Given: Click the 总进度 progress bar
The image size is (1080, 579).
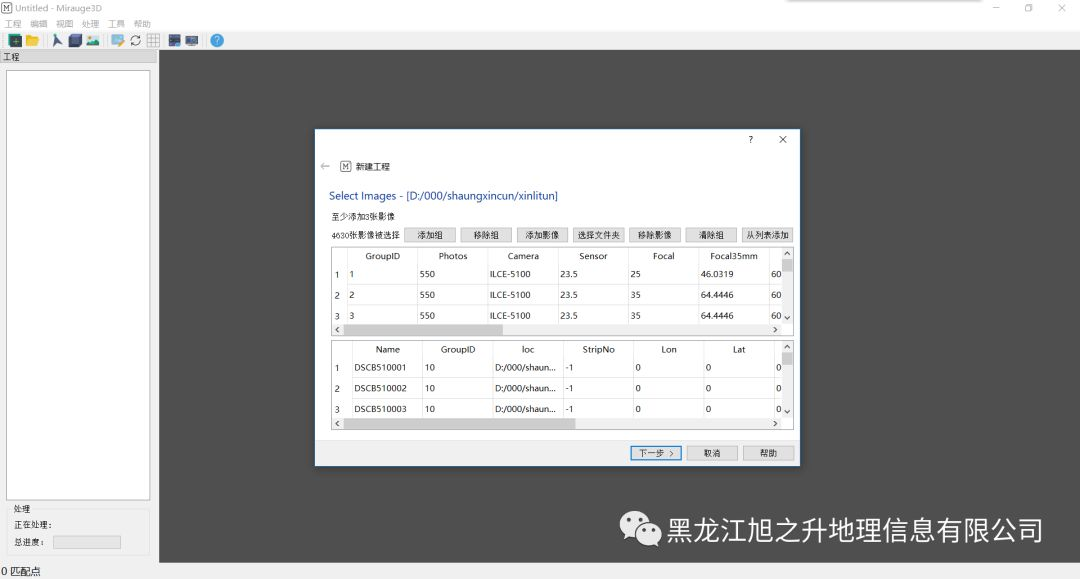Looking at the screenshot, I should [87, 542].
